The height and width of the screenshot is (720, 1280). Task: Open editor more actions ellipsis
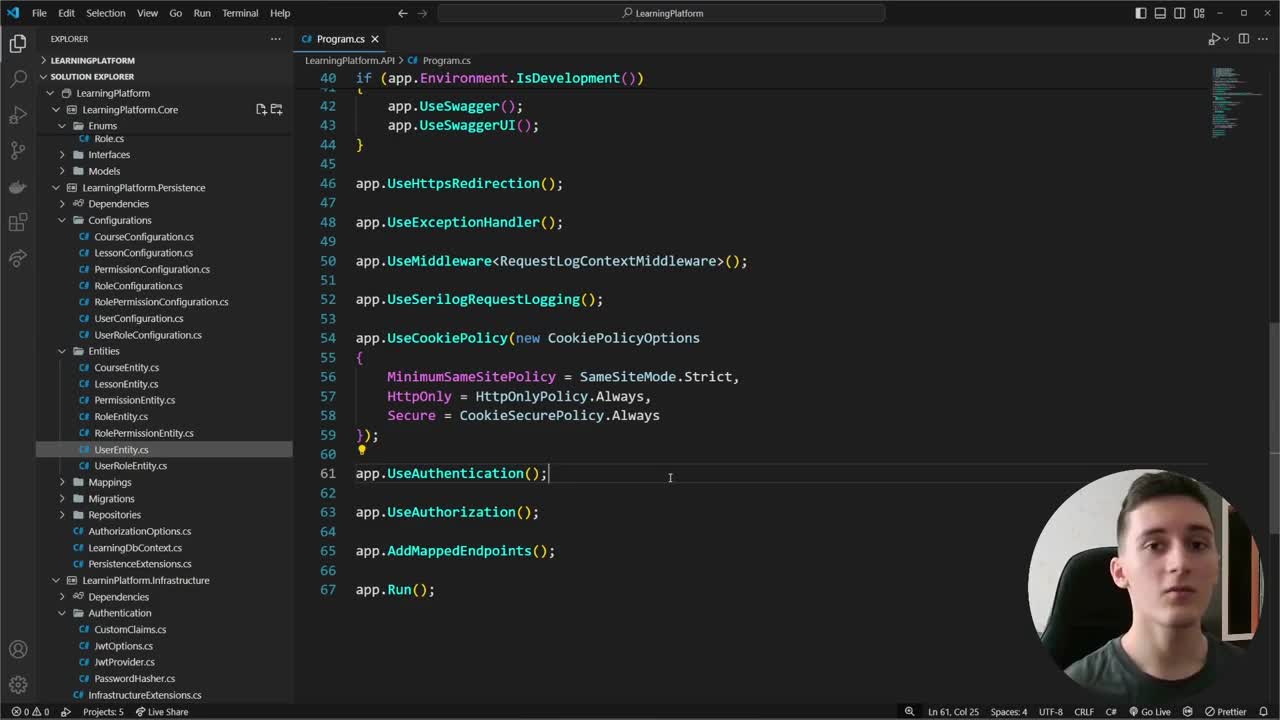click(1264, 39)
